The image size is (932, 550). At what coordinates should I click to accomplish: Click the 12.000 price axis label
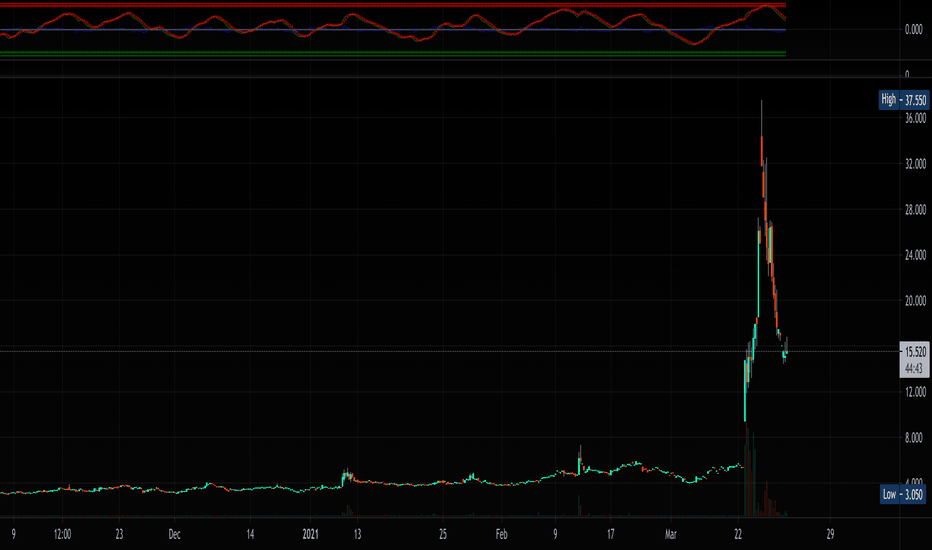915,392
